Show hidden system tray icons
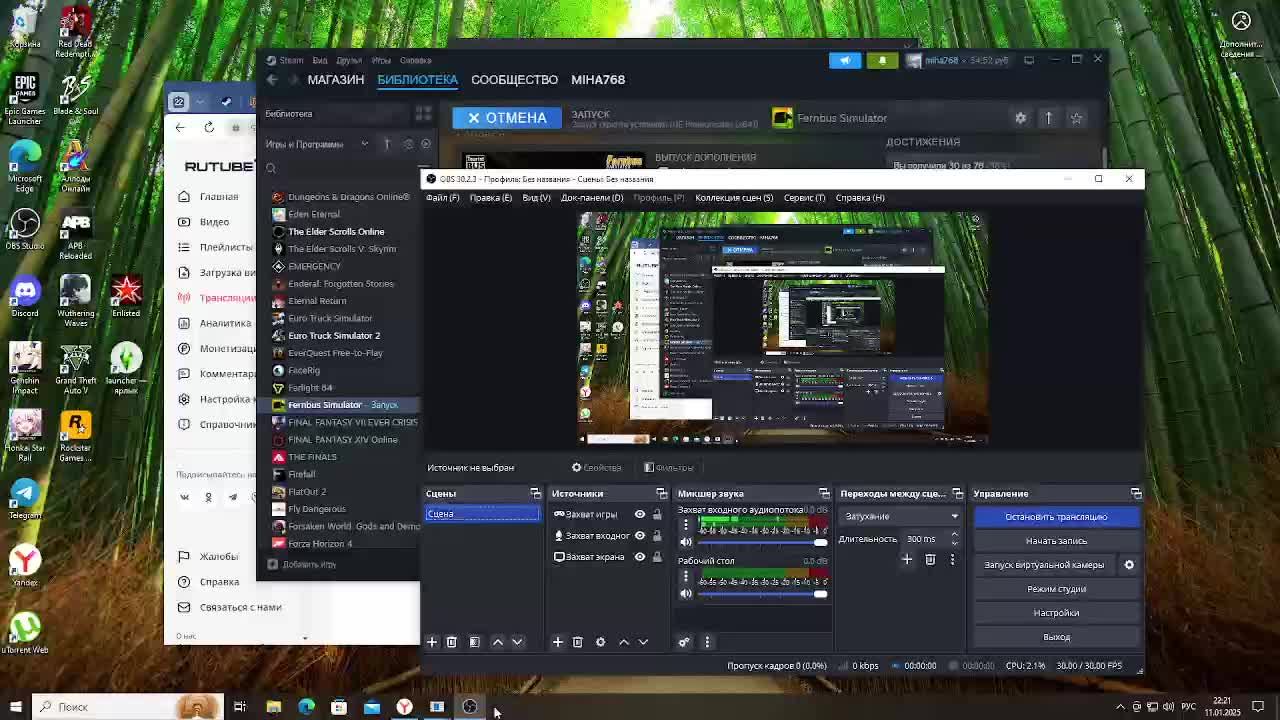The width and height of the screenshot is (1280, 720). 1120,707
